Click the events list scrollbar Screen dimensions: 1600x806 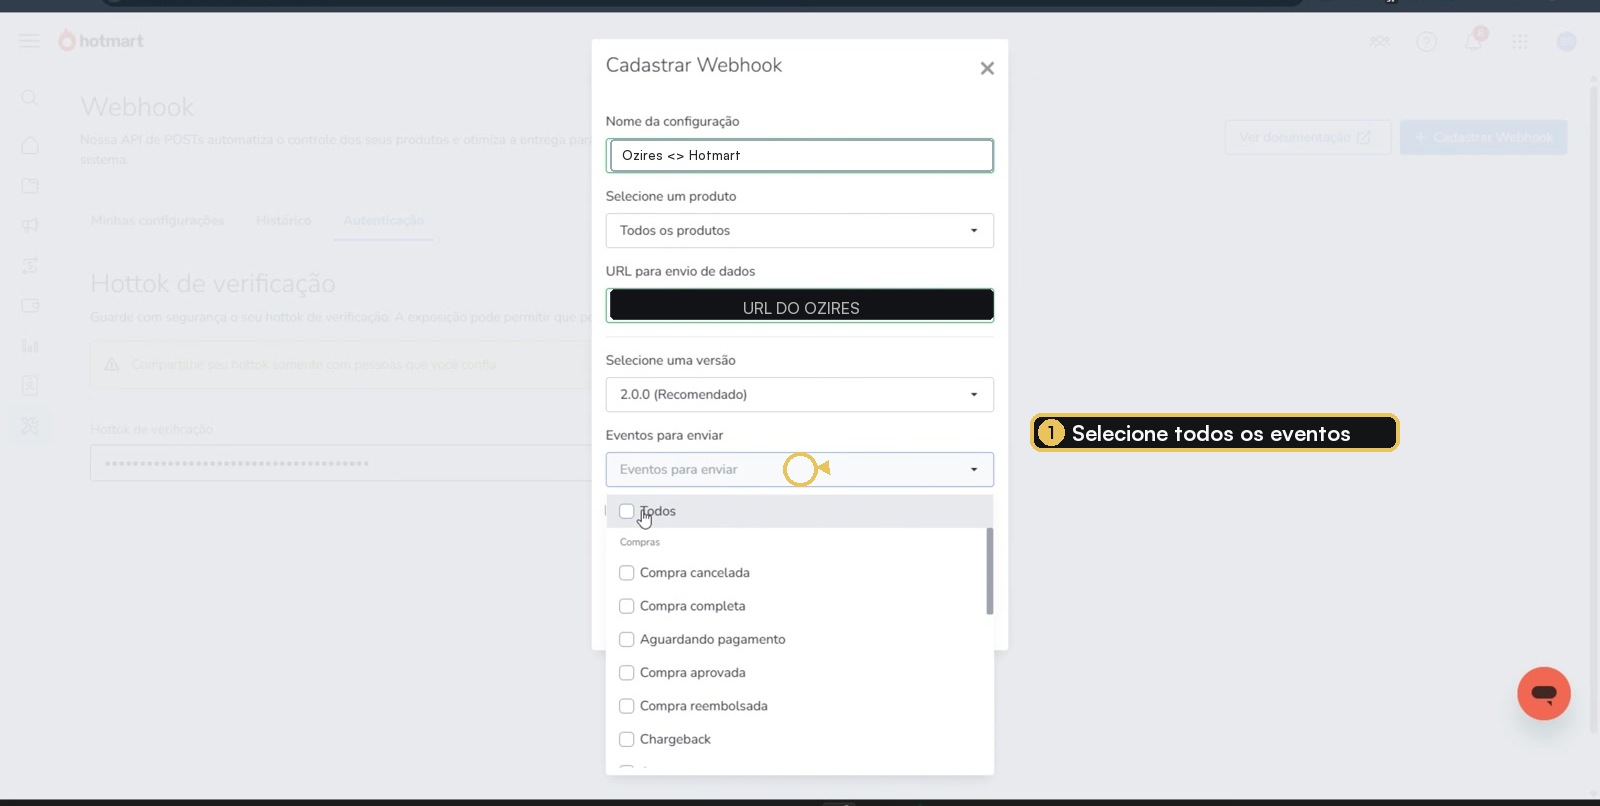(x=990, y=571)
